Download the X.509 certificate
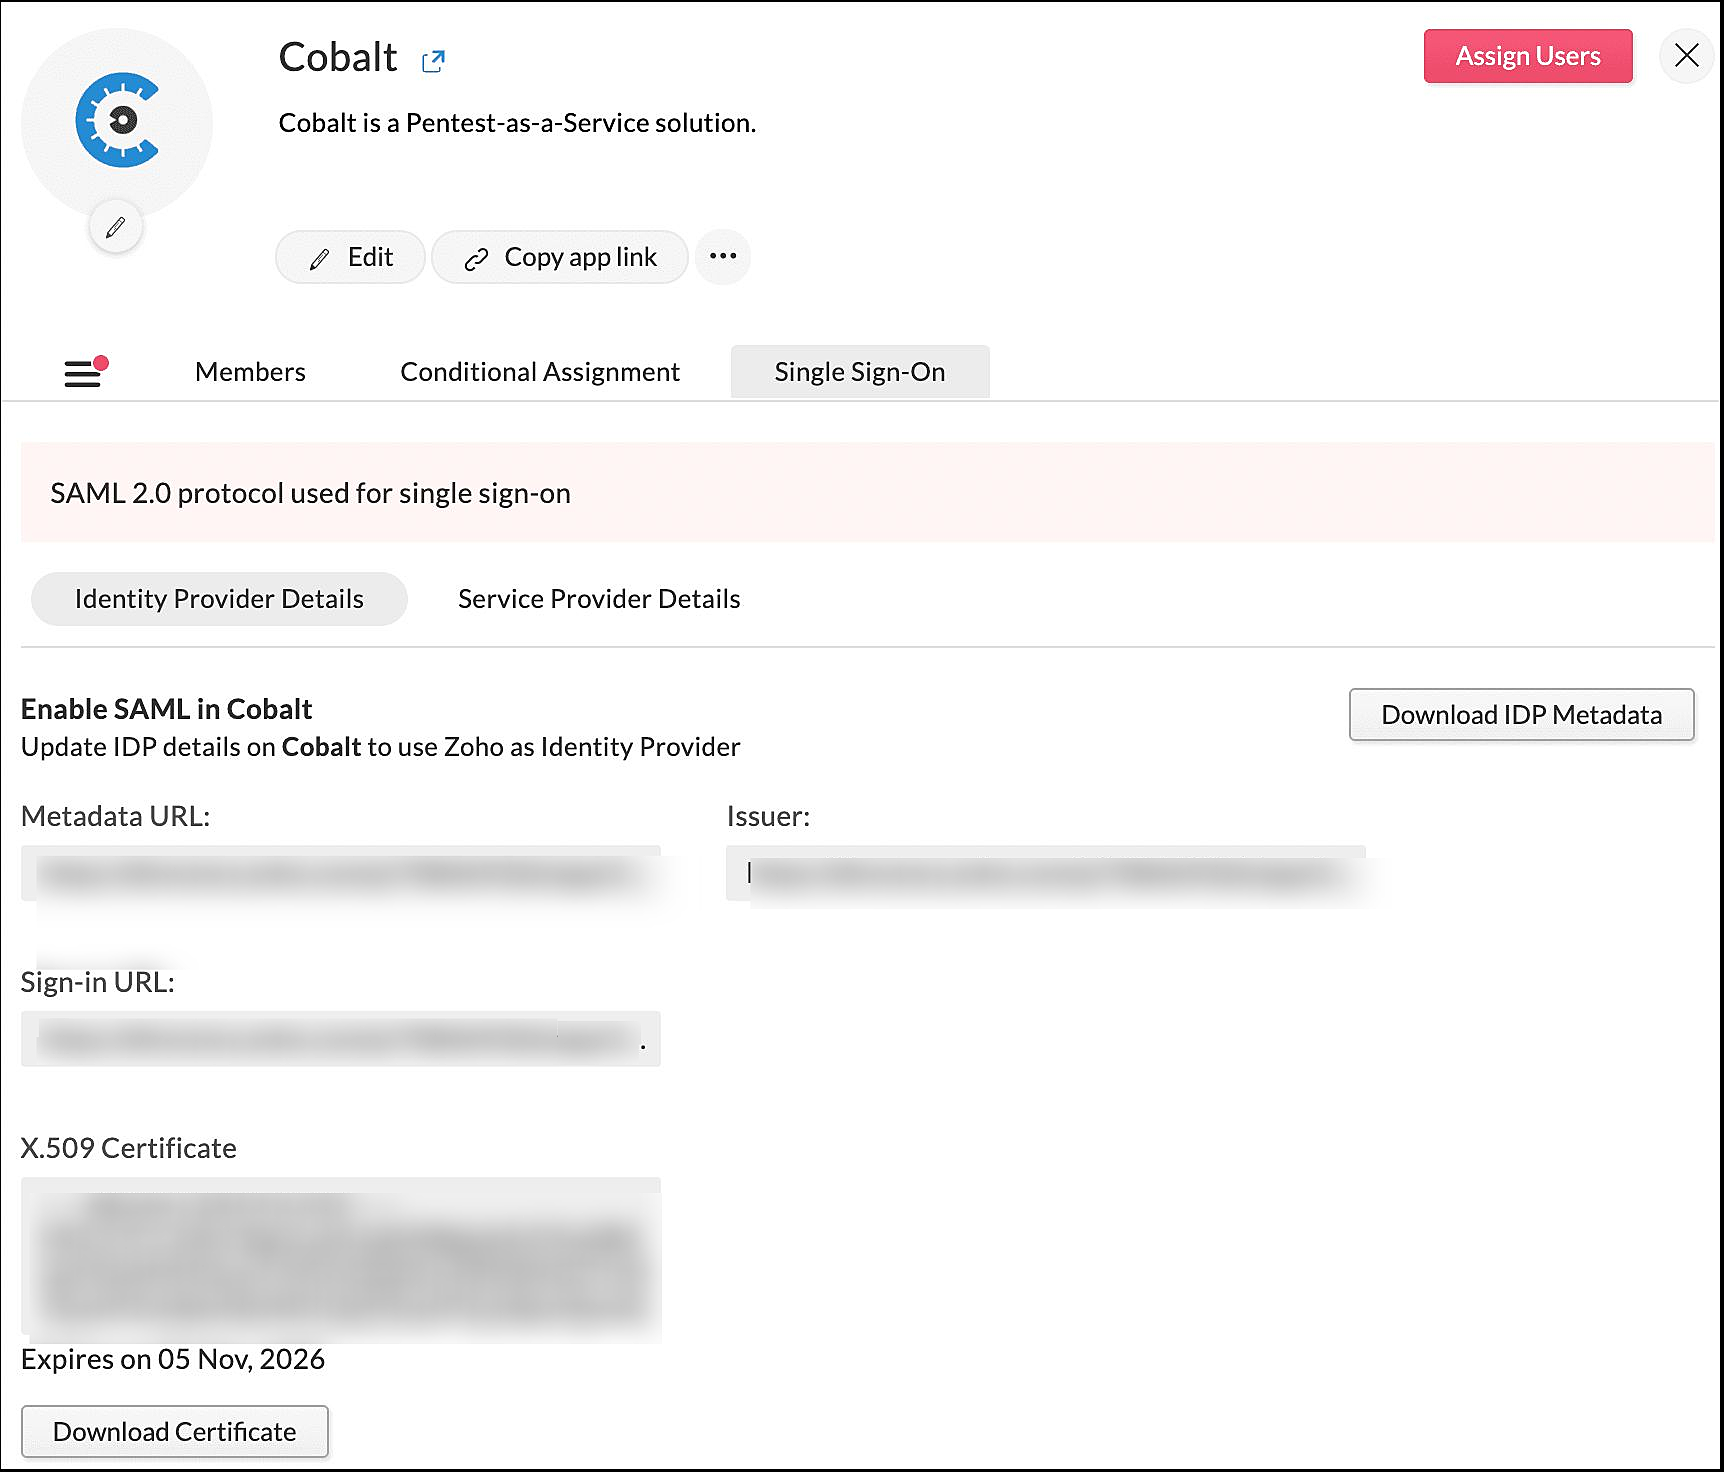Screen dimensions: 1724x1472 pos(175,1432)
